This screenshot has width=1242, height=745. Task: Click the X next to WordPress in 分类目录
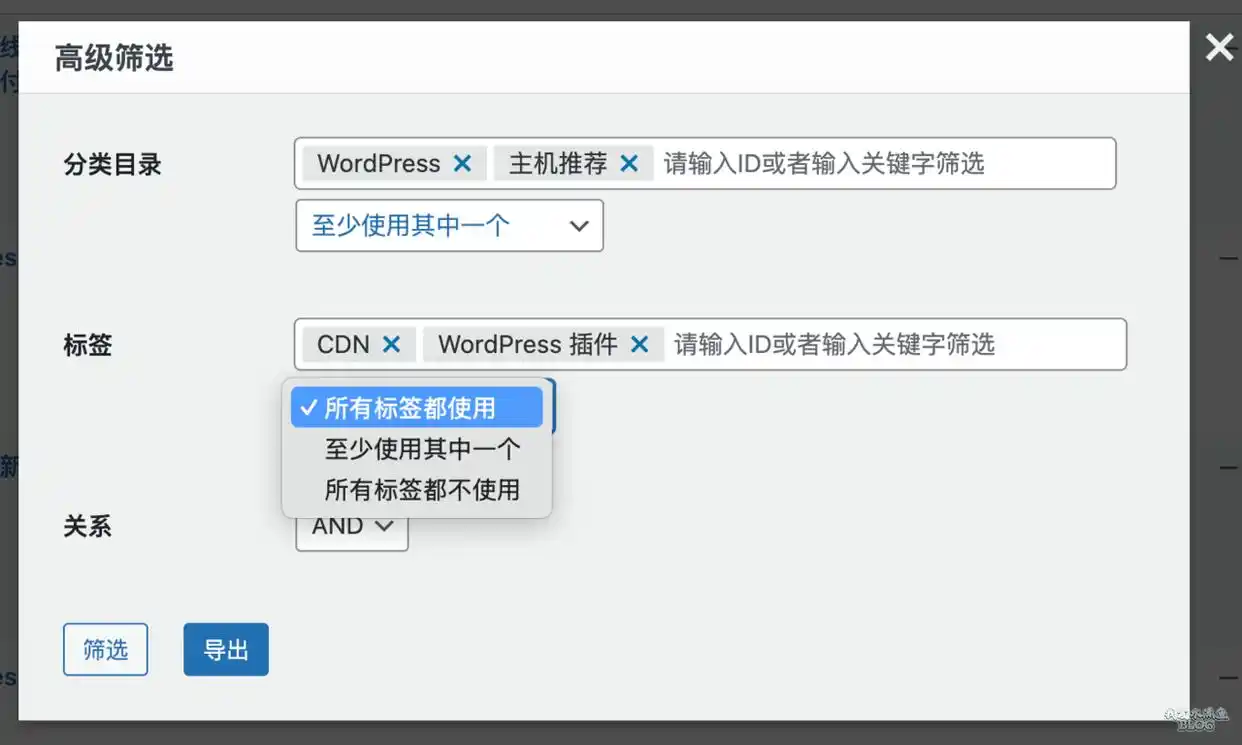click(462, 163)
